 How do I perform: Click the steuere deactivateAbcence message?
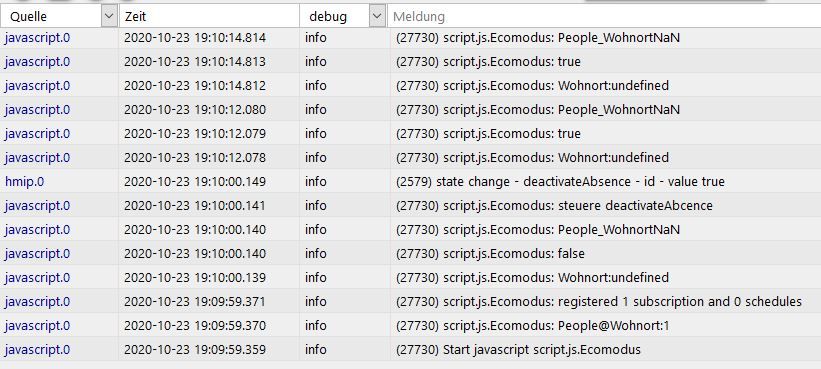(554, 206)
